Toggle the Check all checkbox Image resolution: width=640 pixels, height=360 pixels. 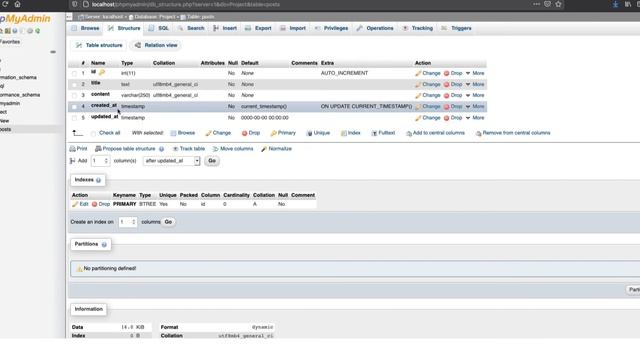click(x=93, y=133)
